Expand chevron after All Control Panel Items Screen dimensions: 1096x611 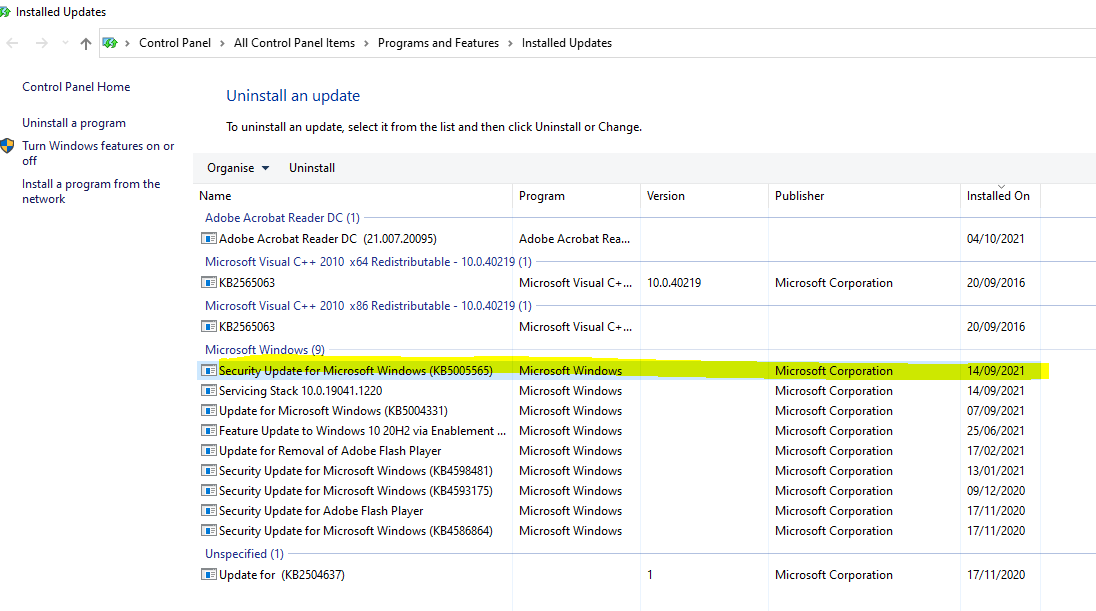366,43
